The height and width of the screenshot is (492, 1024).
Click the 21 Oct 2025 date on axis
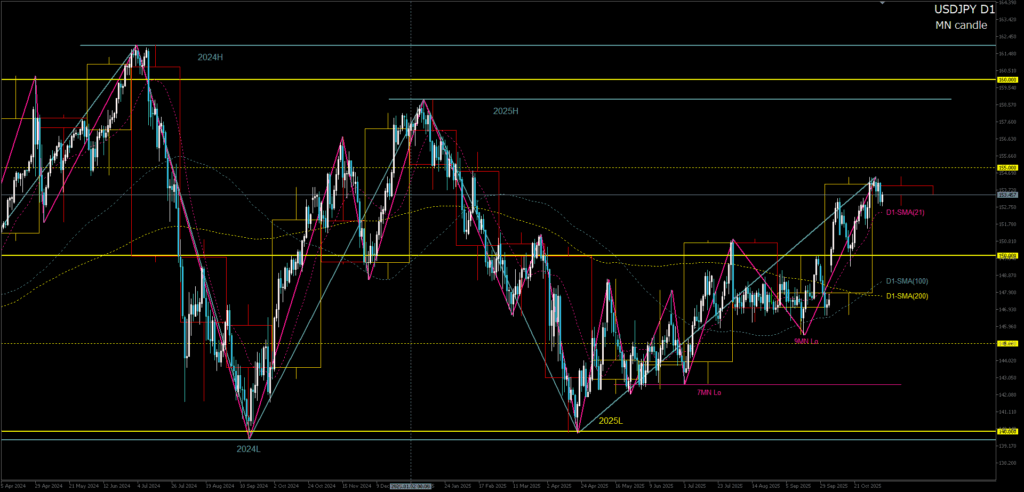(x=866, y=485)
